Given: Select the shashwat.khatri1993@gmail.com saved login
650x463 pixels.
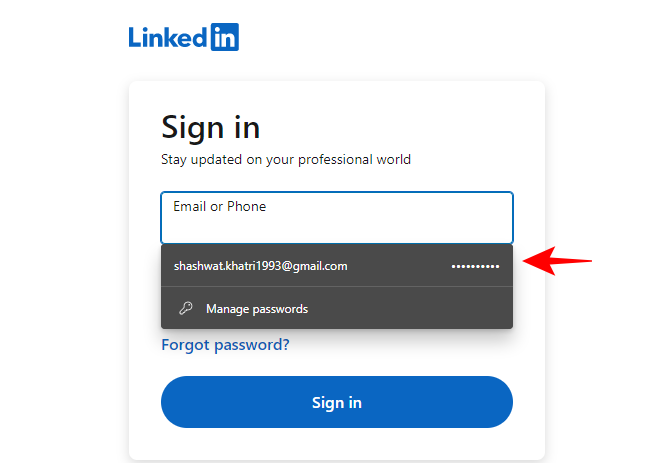Looking at the screenshot, I should 260,266.
